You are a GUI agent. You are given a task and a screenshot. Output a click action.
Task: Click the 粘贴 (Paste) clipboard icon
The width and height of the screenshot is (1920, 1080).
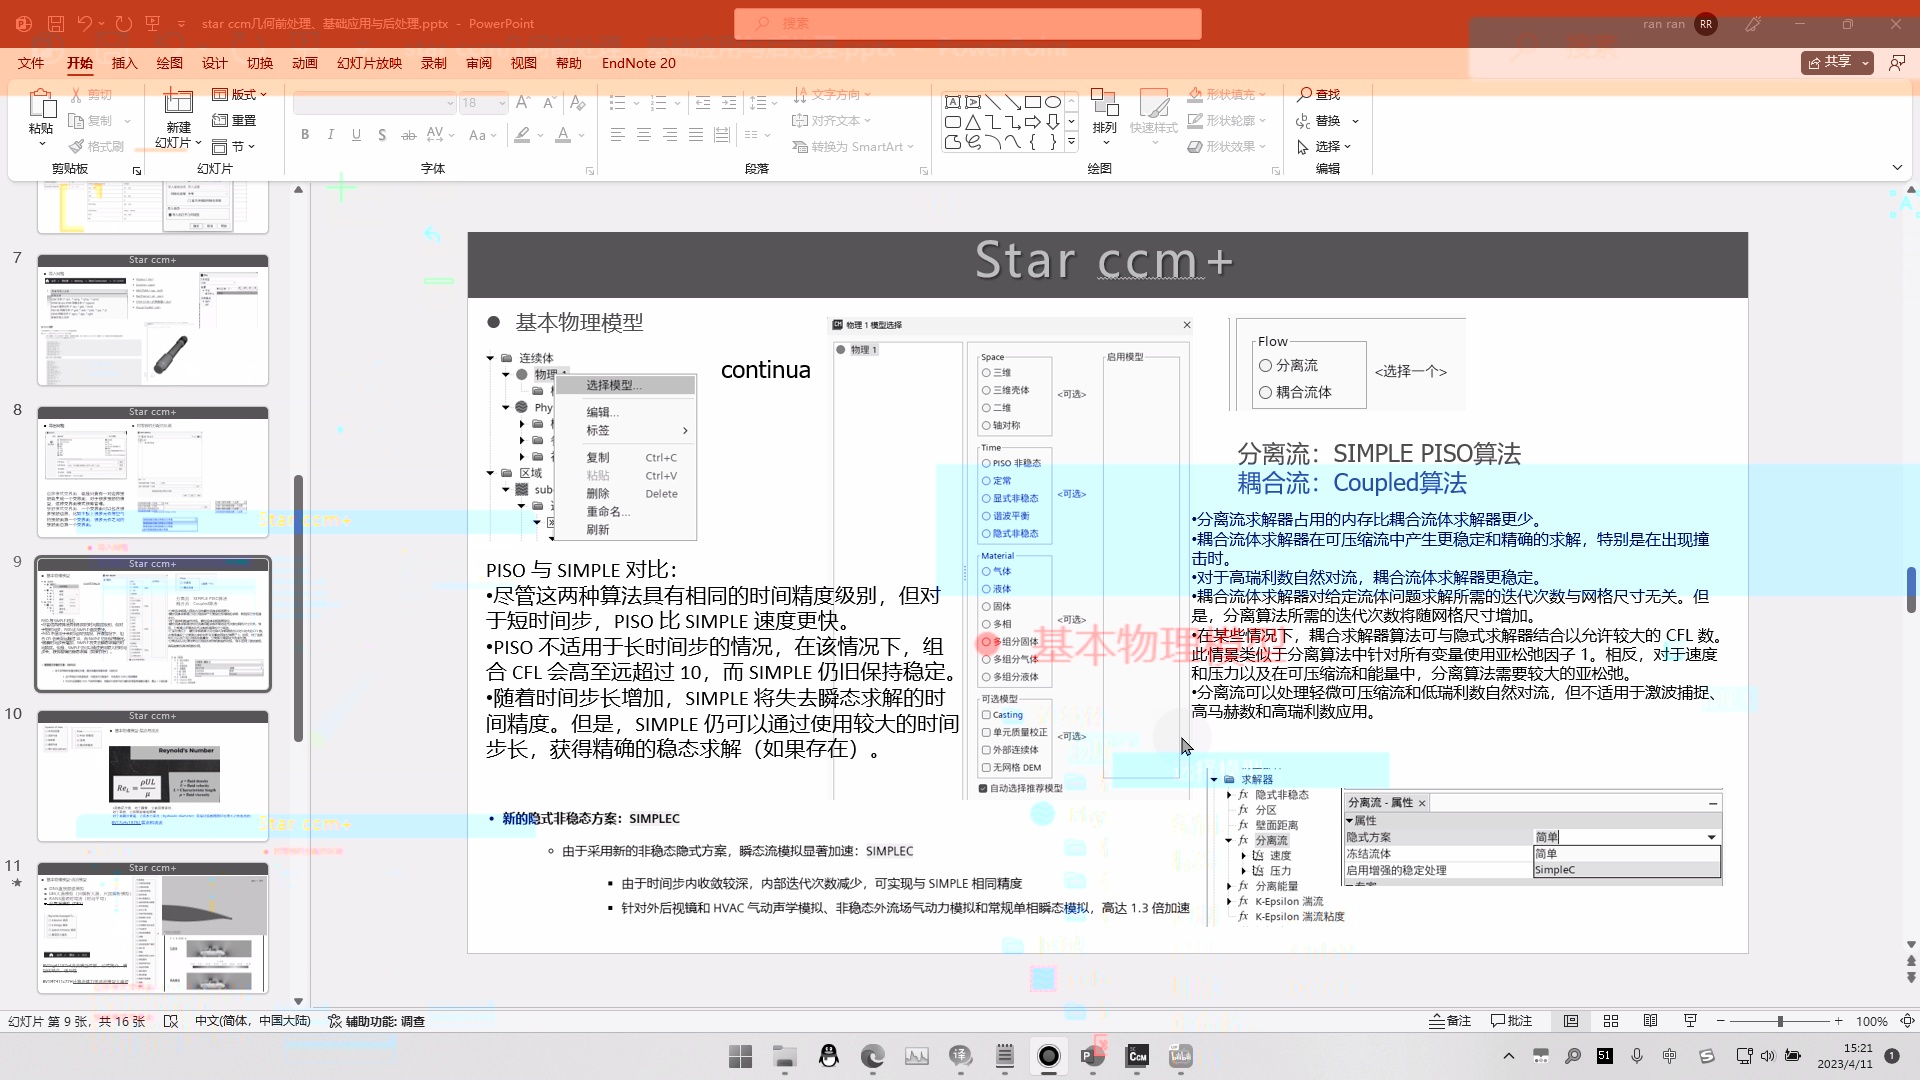41,104
